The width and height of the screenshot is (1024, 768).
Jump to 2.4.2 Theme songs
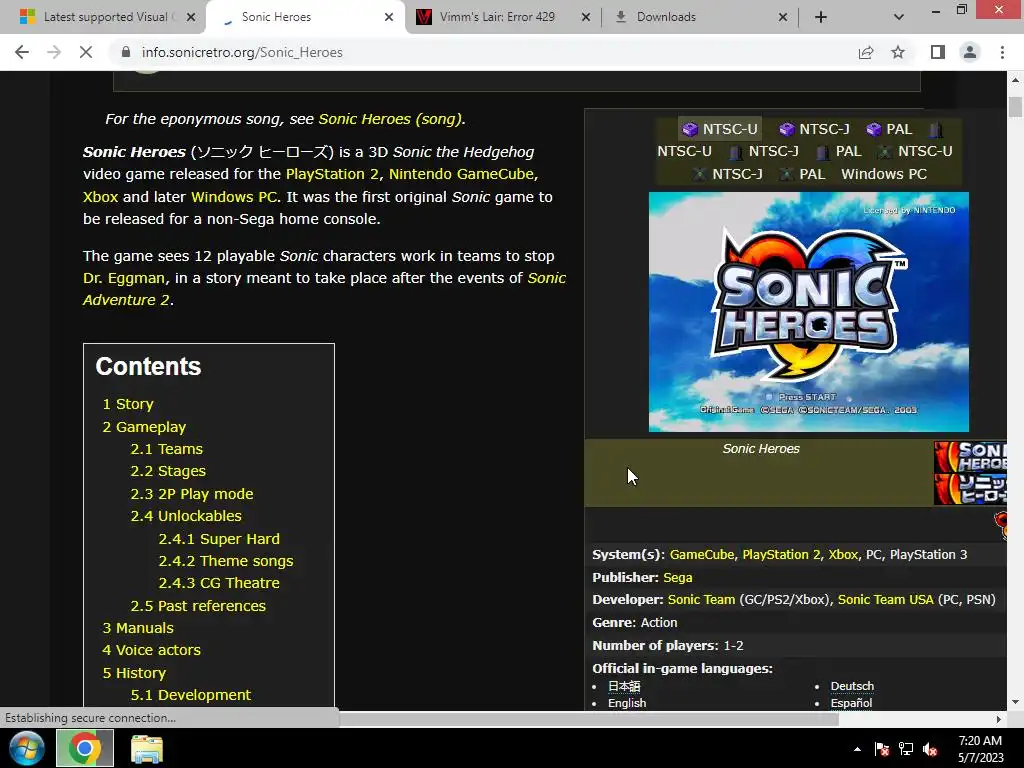pos(226,561)
